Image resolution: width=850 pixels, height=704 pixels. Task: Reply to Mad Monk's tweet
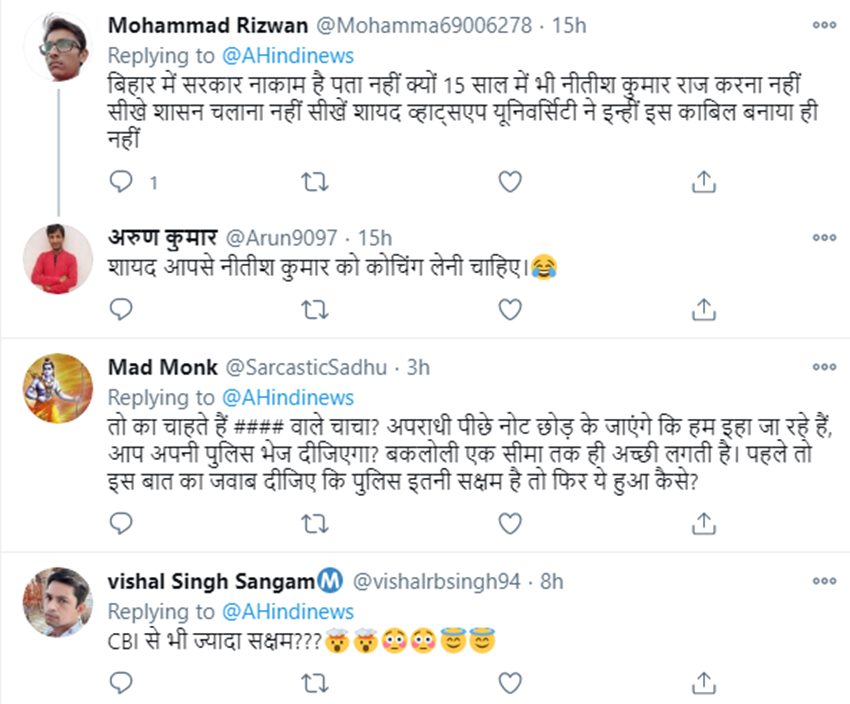(x=121, y=523)
